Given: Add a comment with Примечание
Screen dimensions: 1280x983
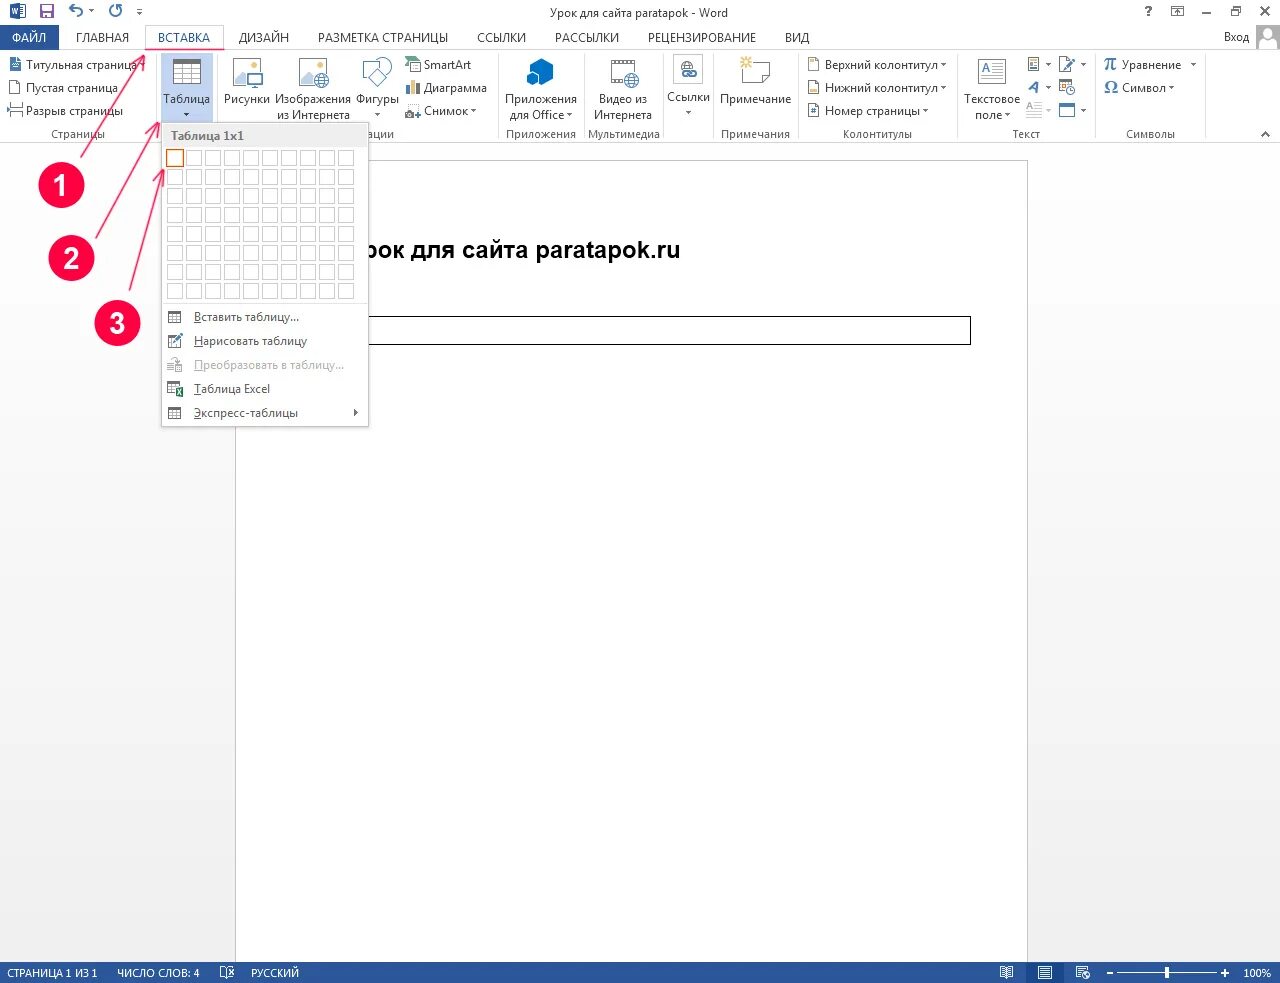Looking at the screenshot, I should [x=755, y=82].
